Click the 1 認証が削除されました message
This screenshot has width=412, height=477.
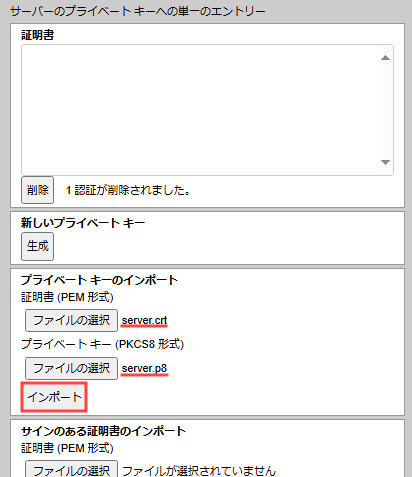pos(128,190)
